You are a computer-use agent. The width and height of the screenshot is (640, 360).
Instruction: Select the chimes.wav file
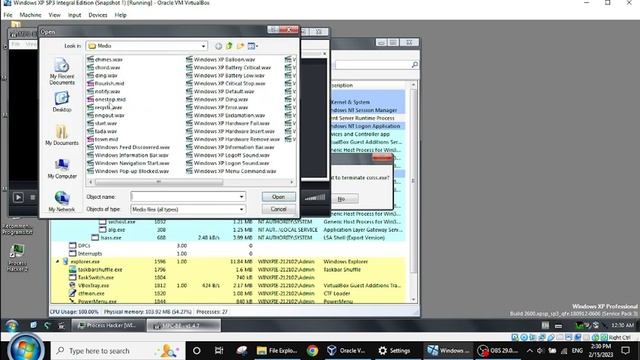click(x=104, y=60)
